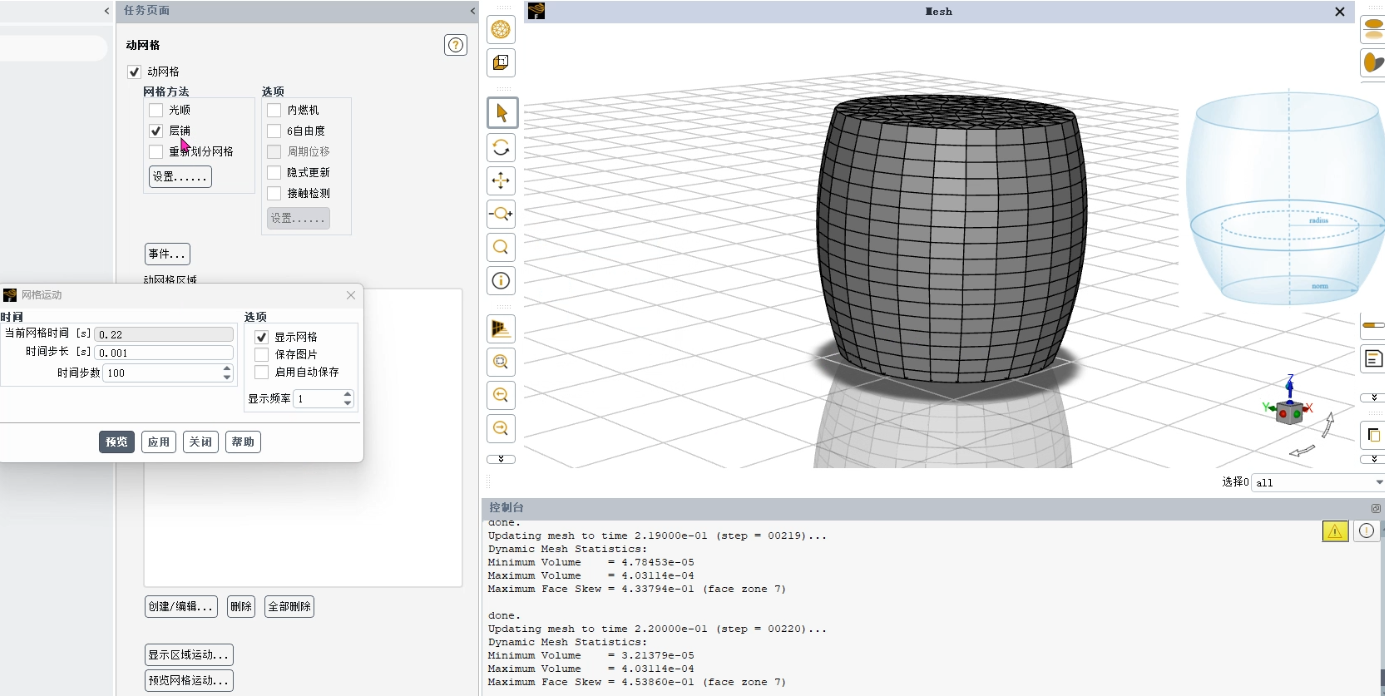The height and width of the screenshot is (696, 1385).
Task: Select the zoom to area magnifier
Action: tap(502, 246)
